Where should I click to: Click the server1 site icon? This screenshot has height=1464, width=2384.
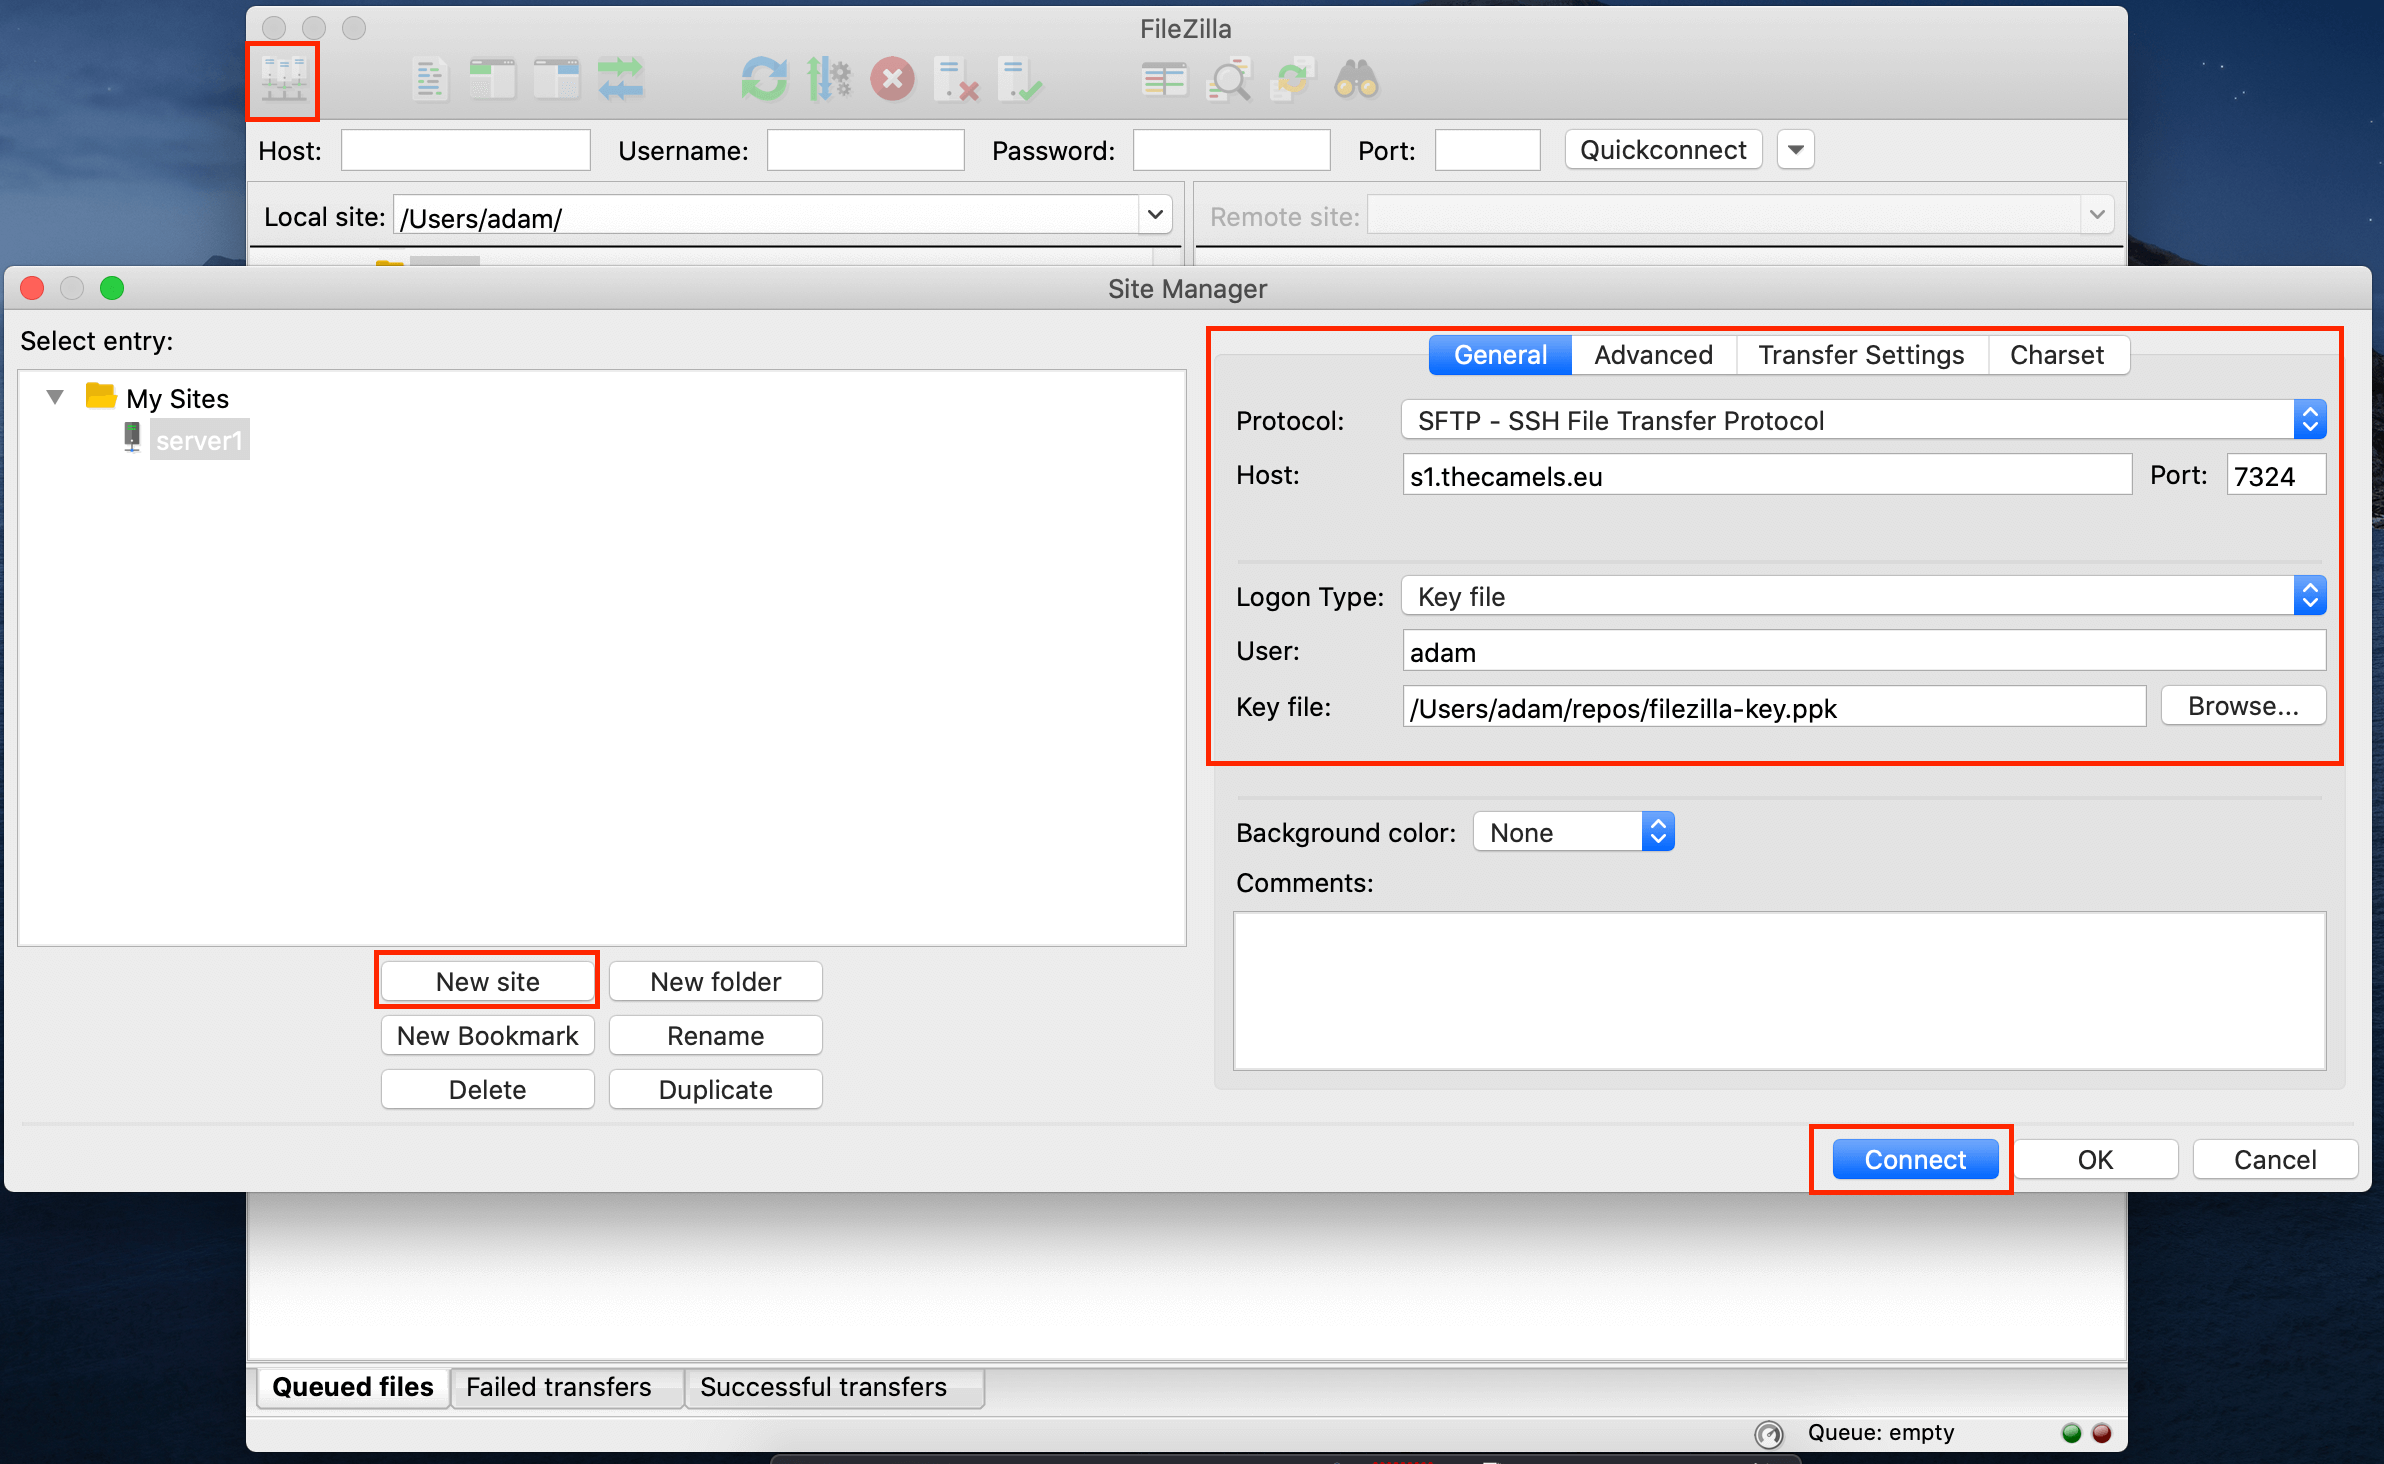132,438
